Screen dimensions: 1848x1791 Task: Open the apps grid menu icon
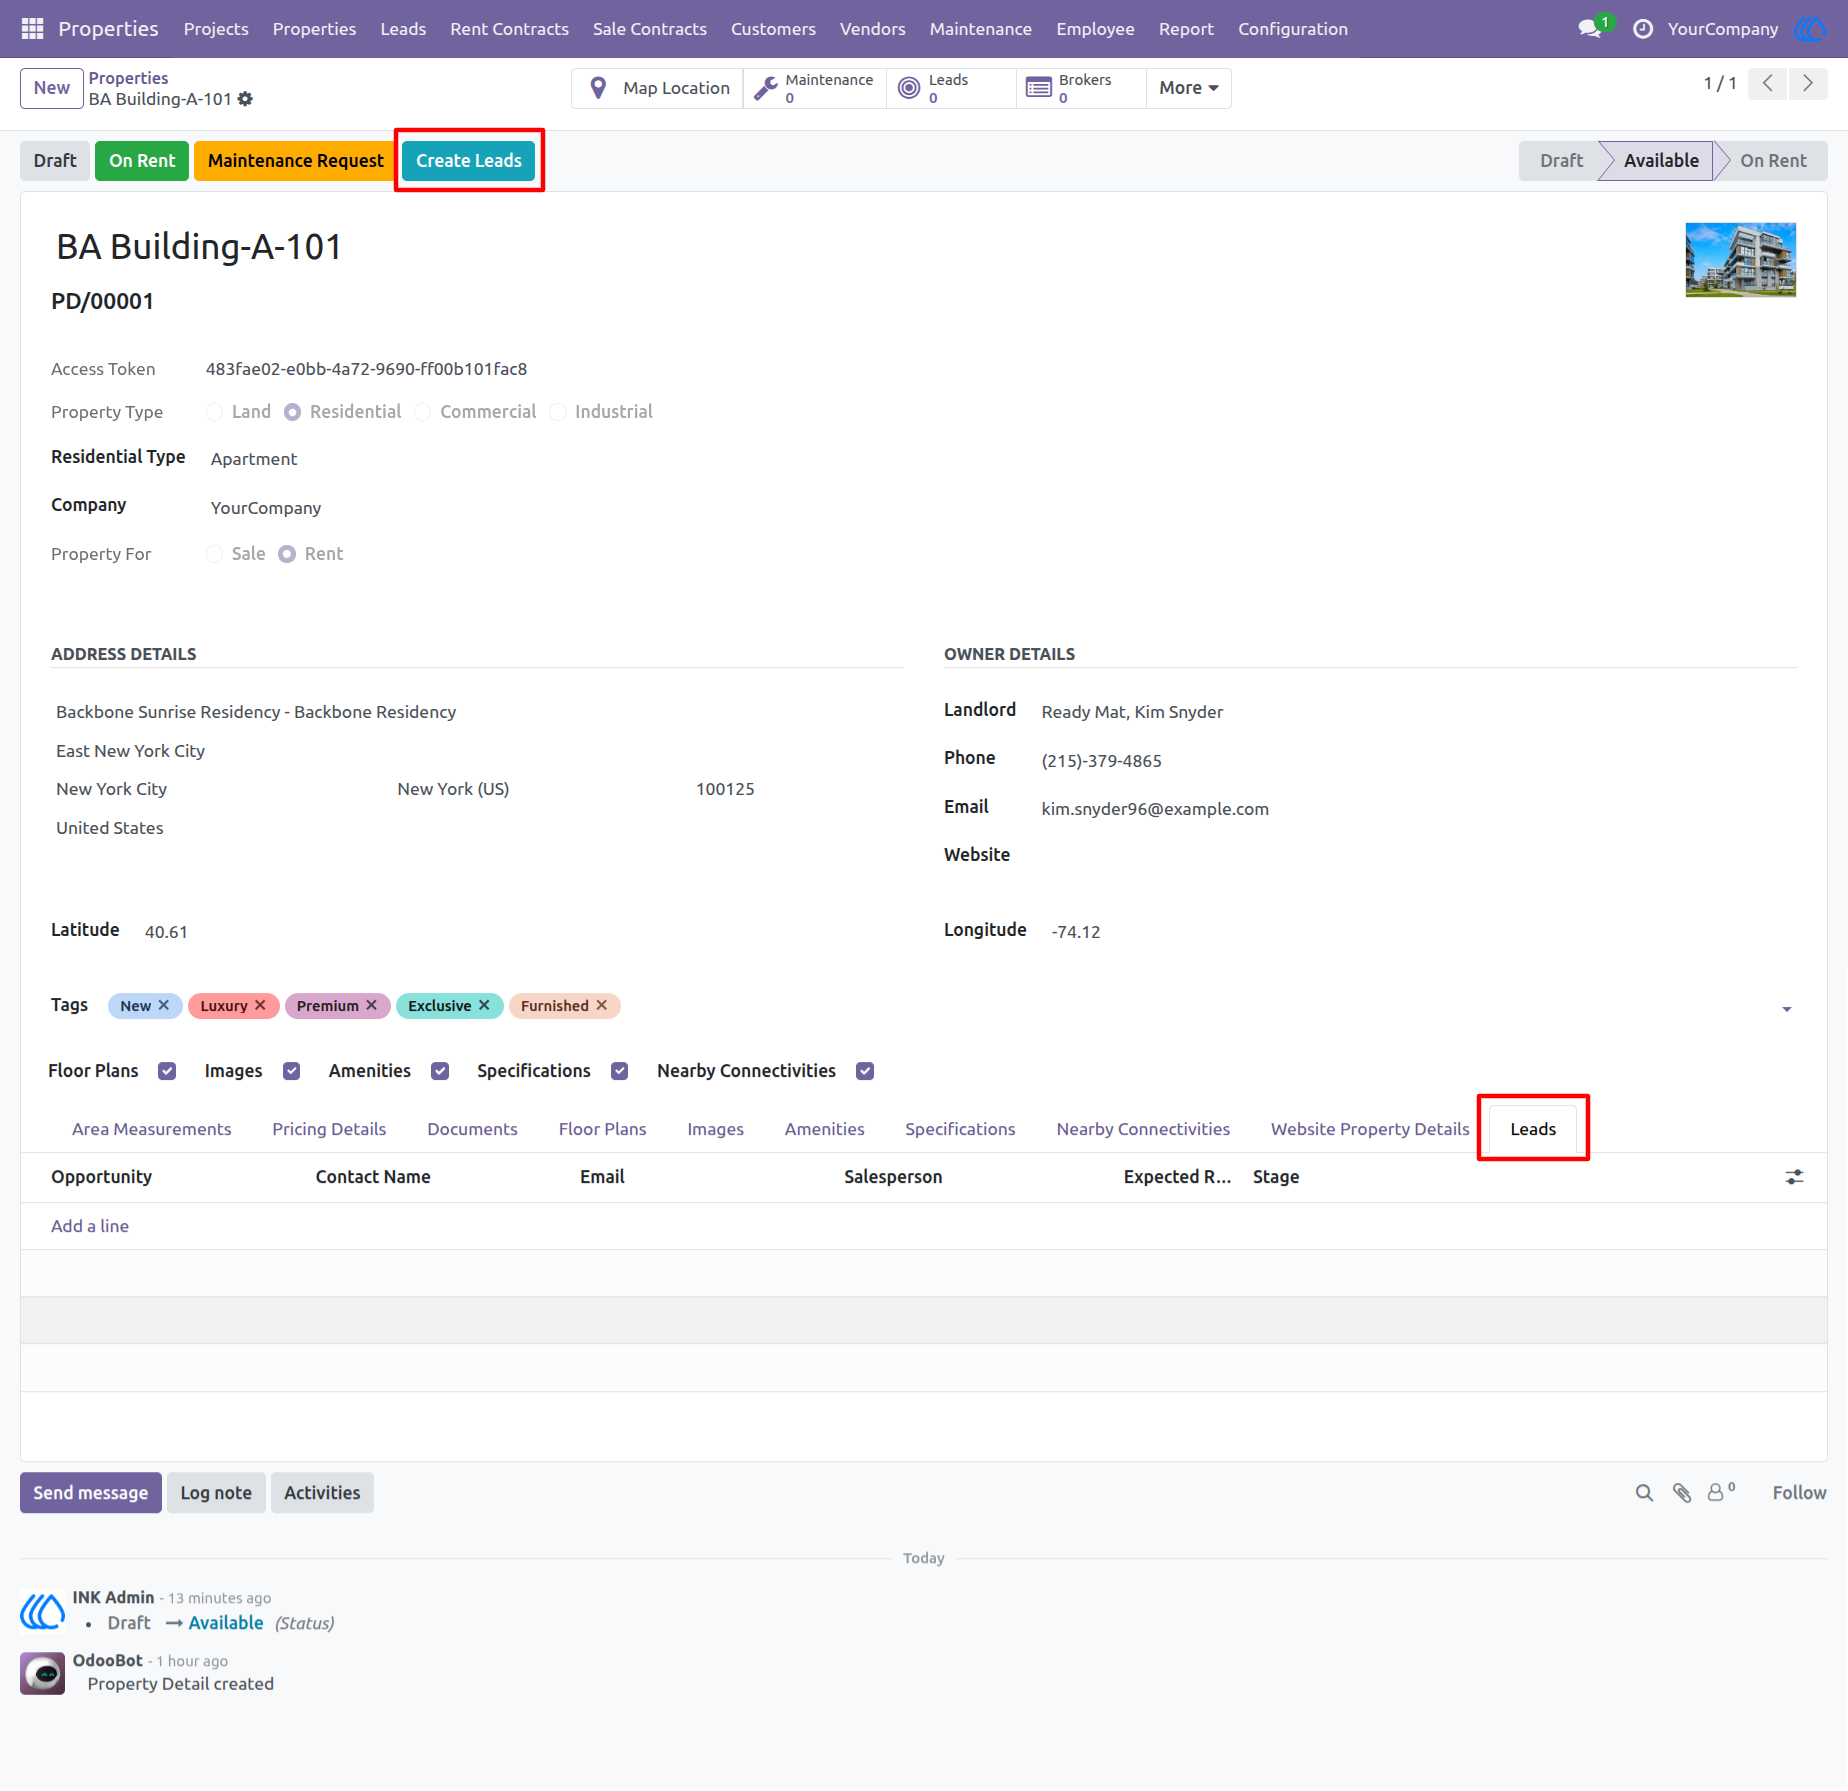point(32,29)
